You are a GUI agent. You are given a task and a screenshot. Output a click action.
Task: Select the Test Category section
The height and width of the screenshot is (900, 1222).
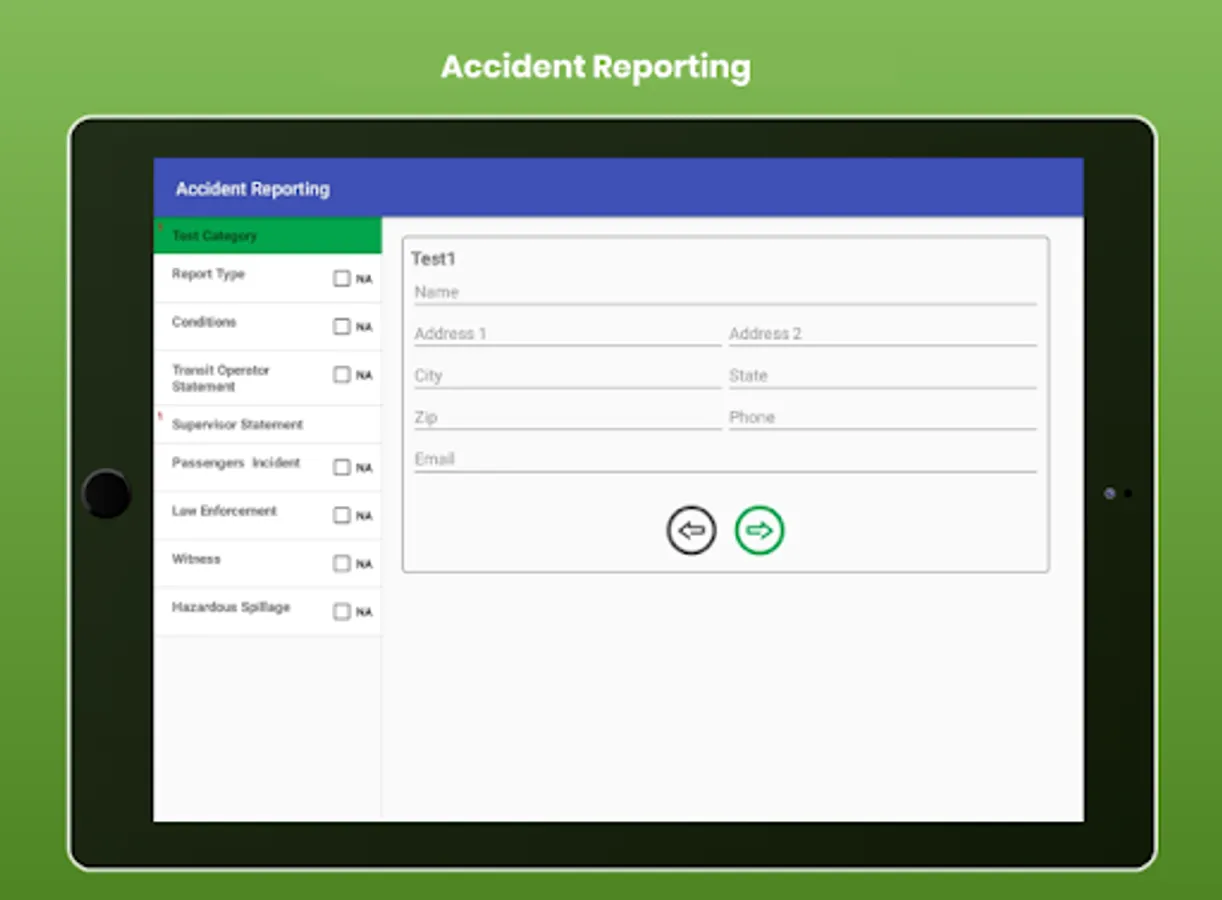pos(267,236)
